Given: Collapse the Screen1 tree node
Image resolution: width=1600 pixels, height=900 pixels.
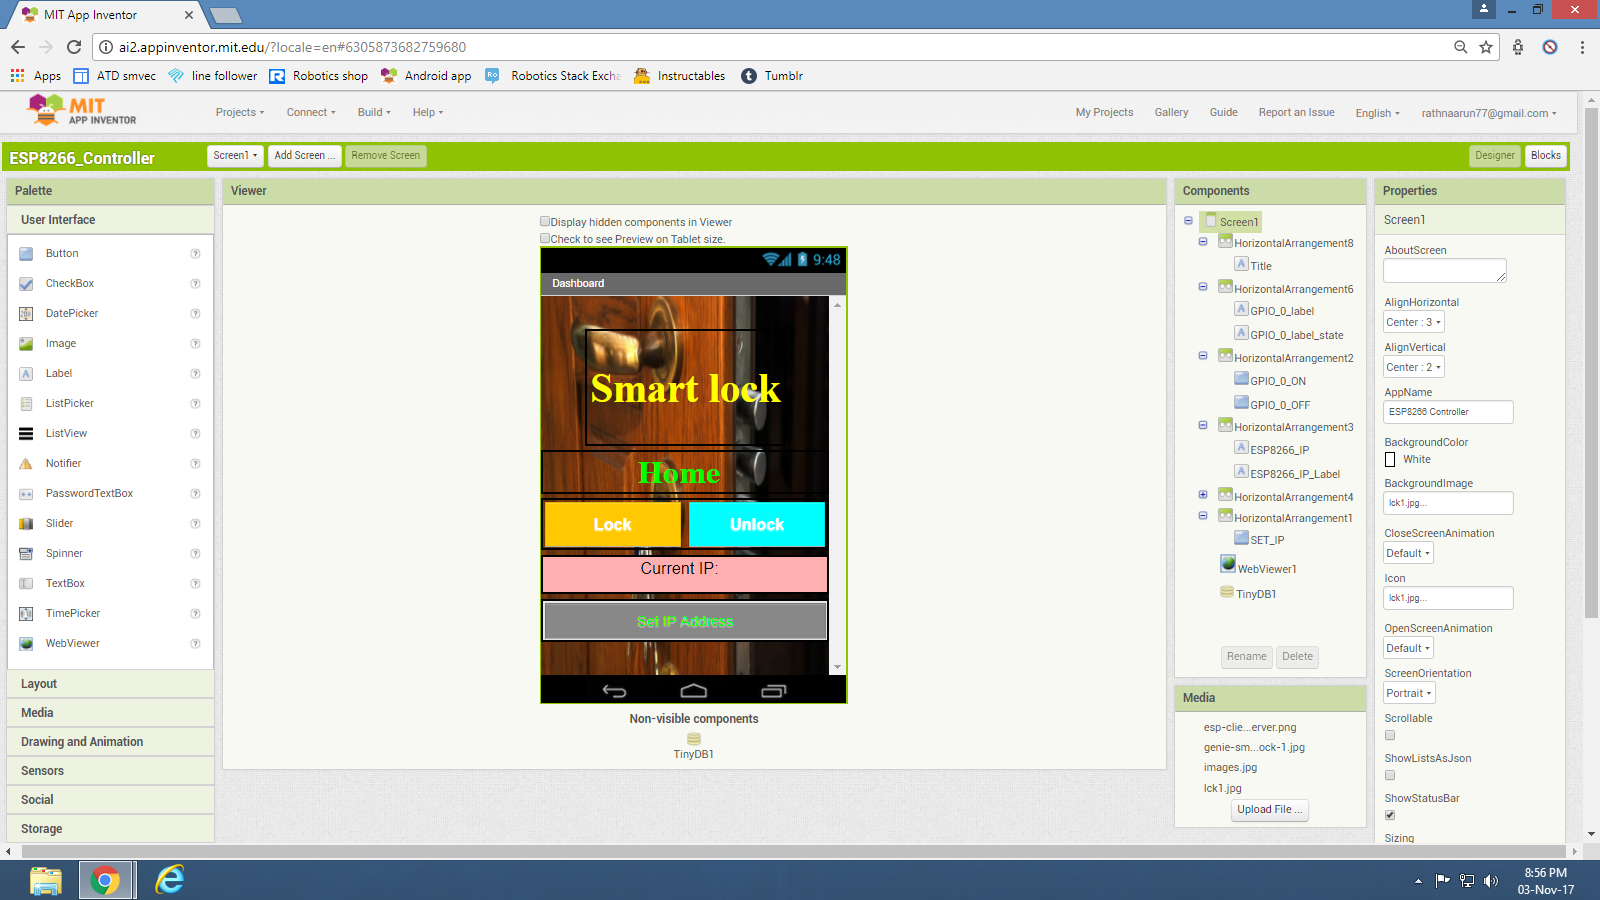Looking at the screenshot, I should click(x=1188, y=221).
